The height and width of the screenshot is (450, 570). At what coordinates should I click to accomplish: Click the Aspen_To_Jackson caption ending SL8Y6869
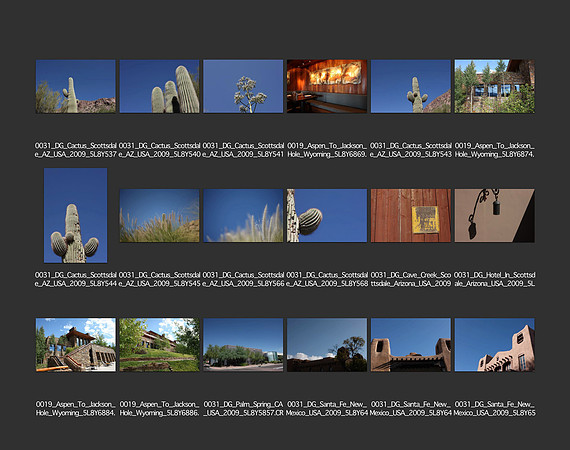coord(327,150)
